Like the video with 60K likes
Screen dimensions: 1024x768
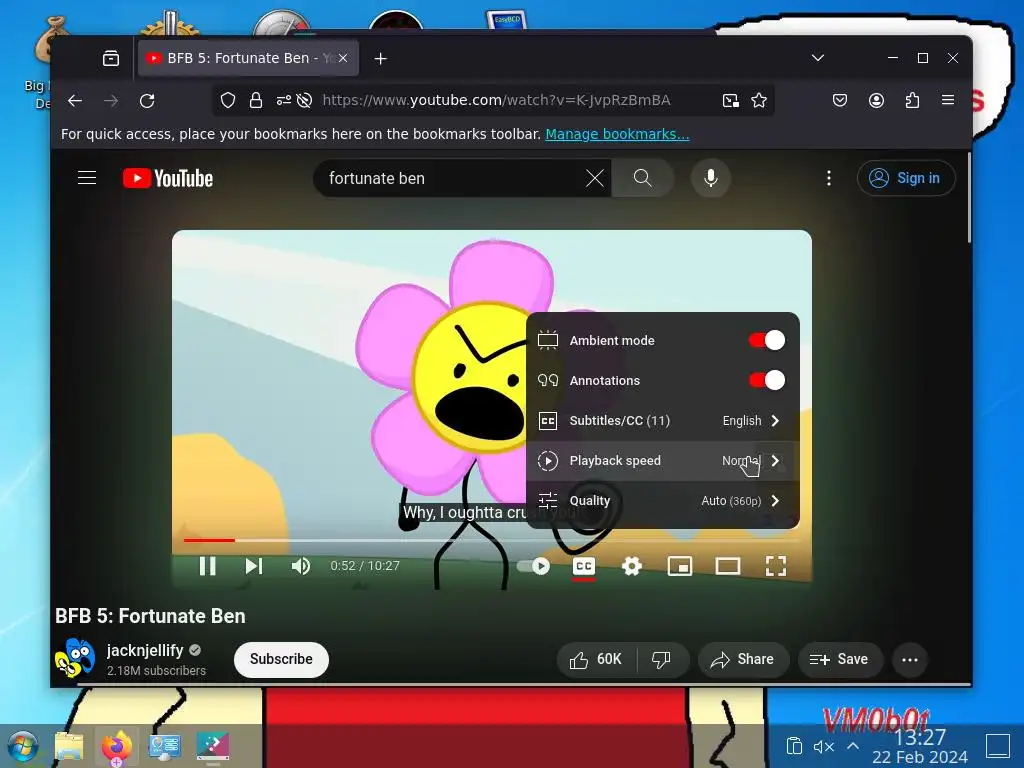596,660
